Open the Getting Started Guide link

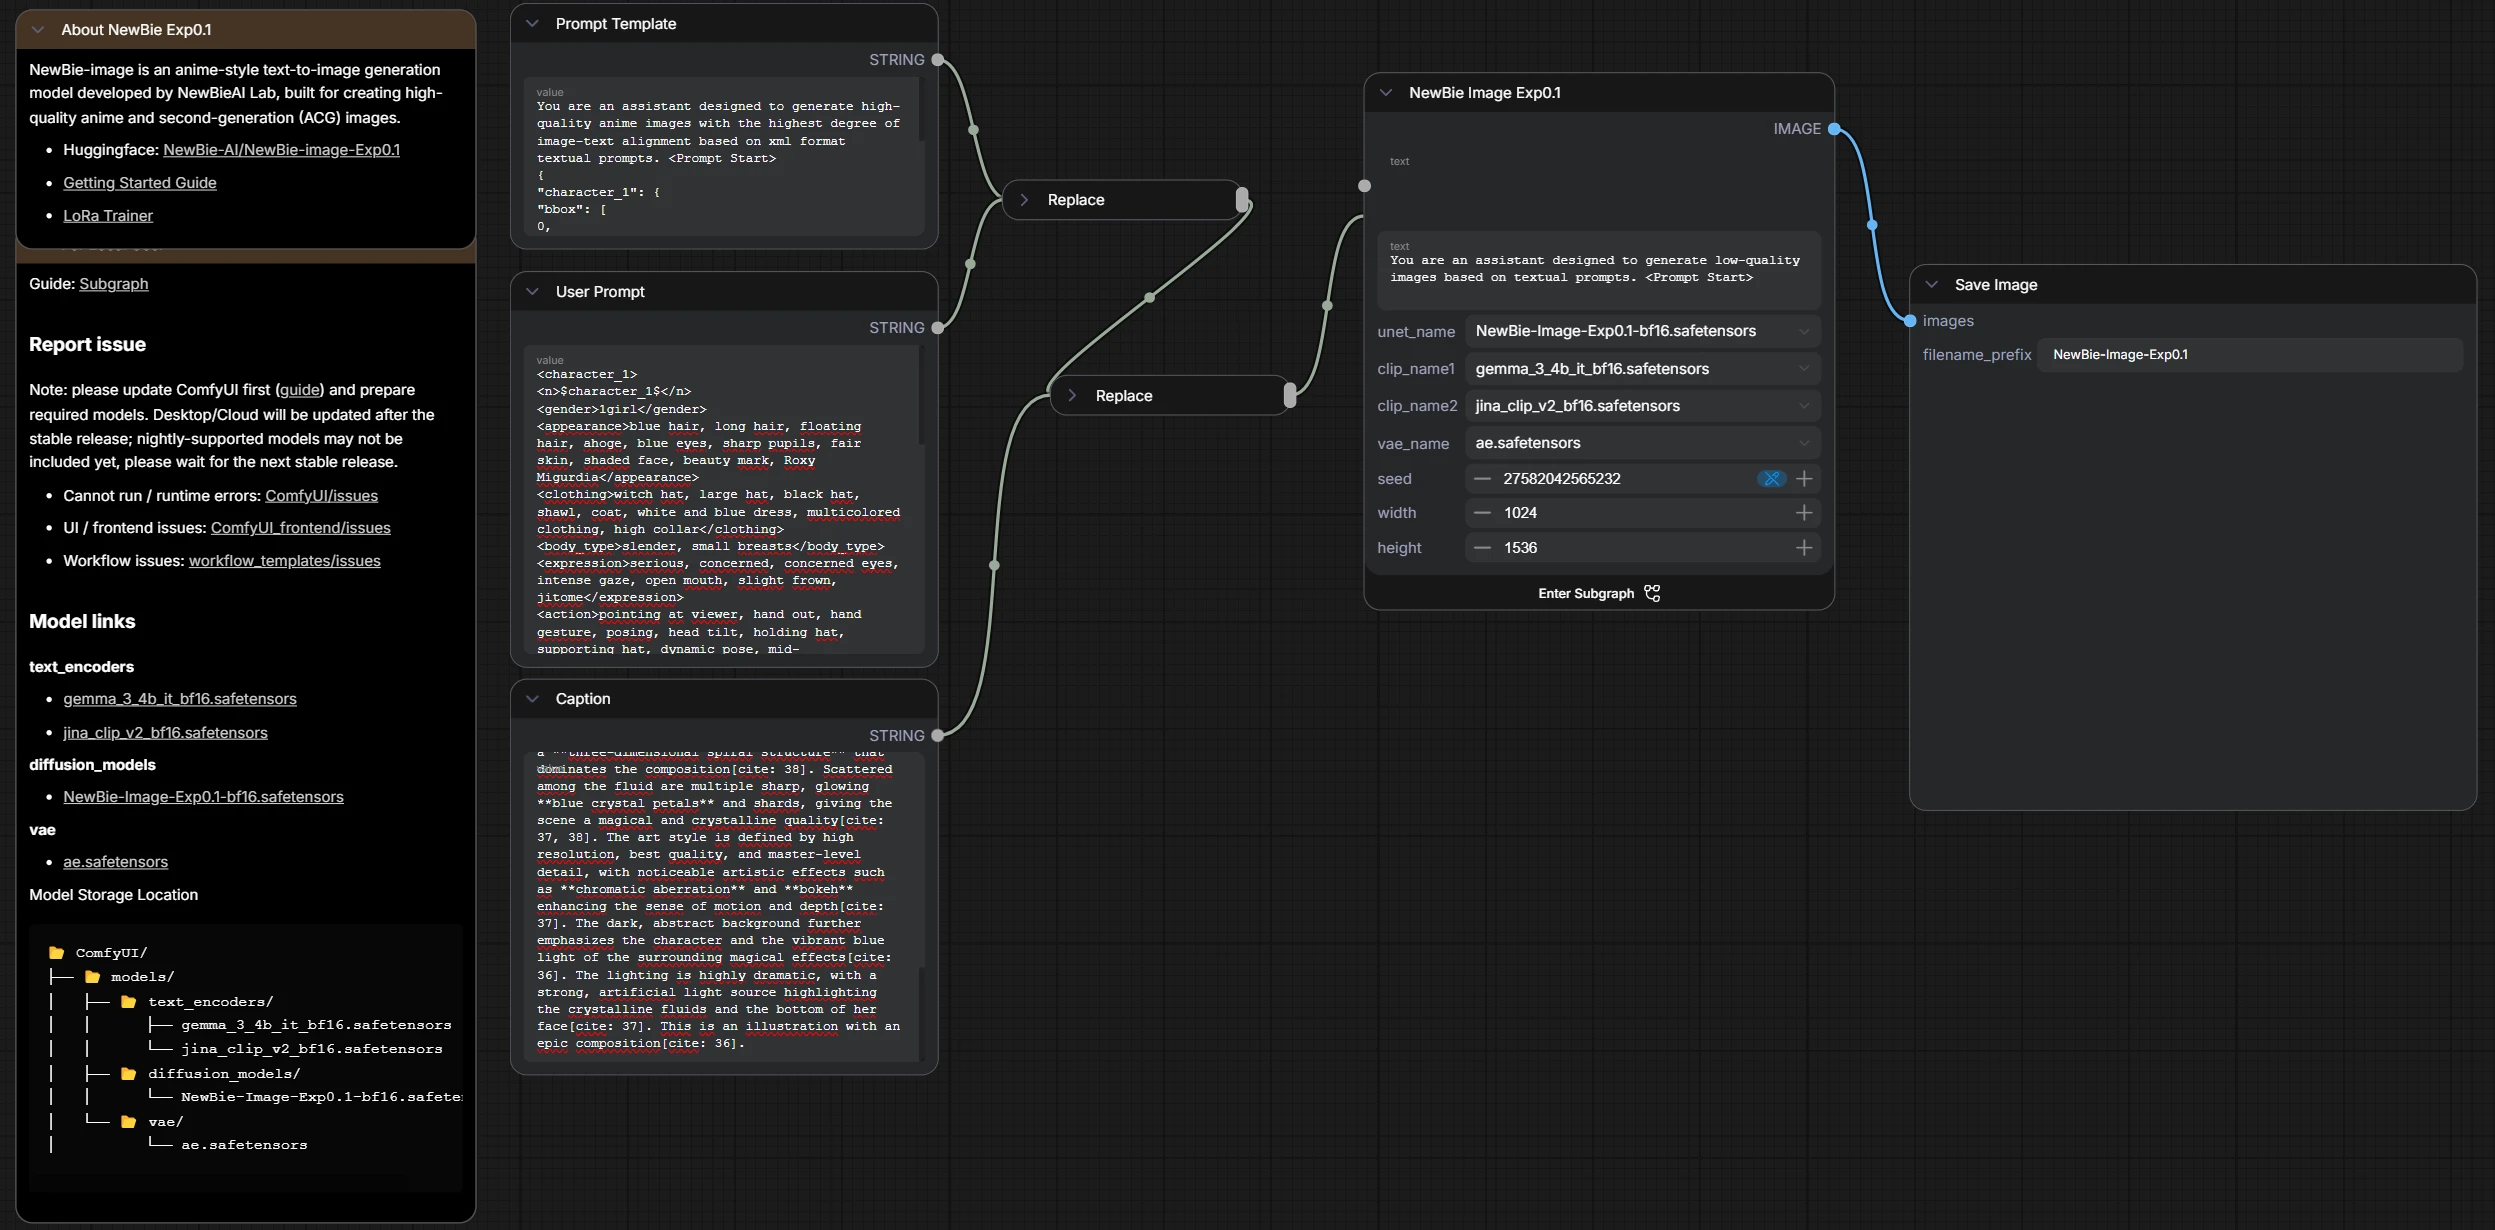pos(140,183)
